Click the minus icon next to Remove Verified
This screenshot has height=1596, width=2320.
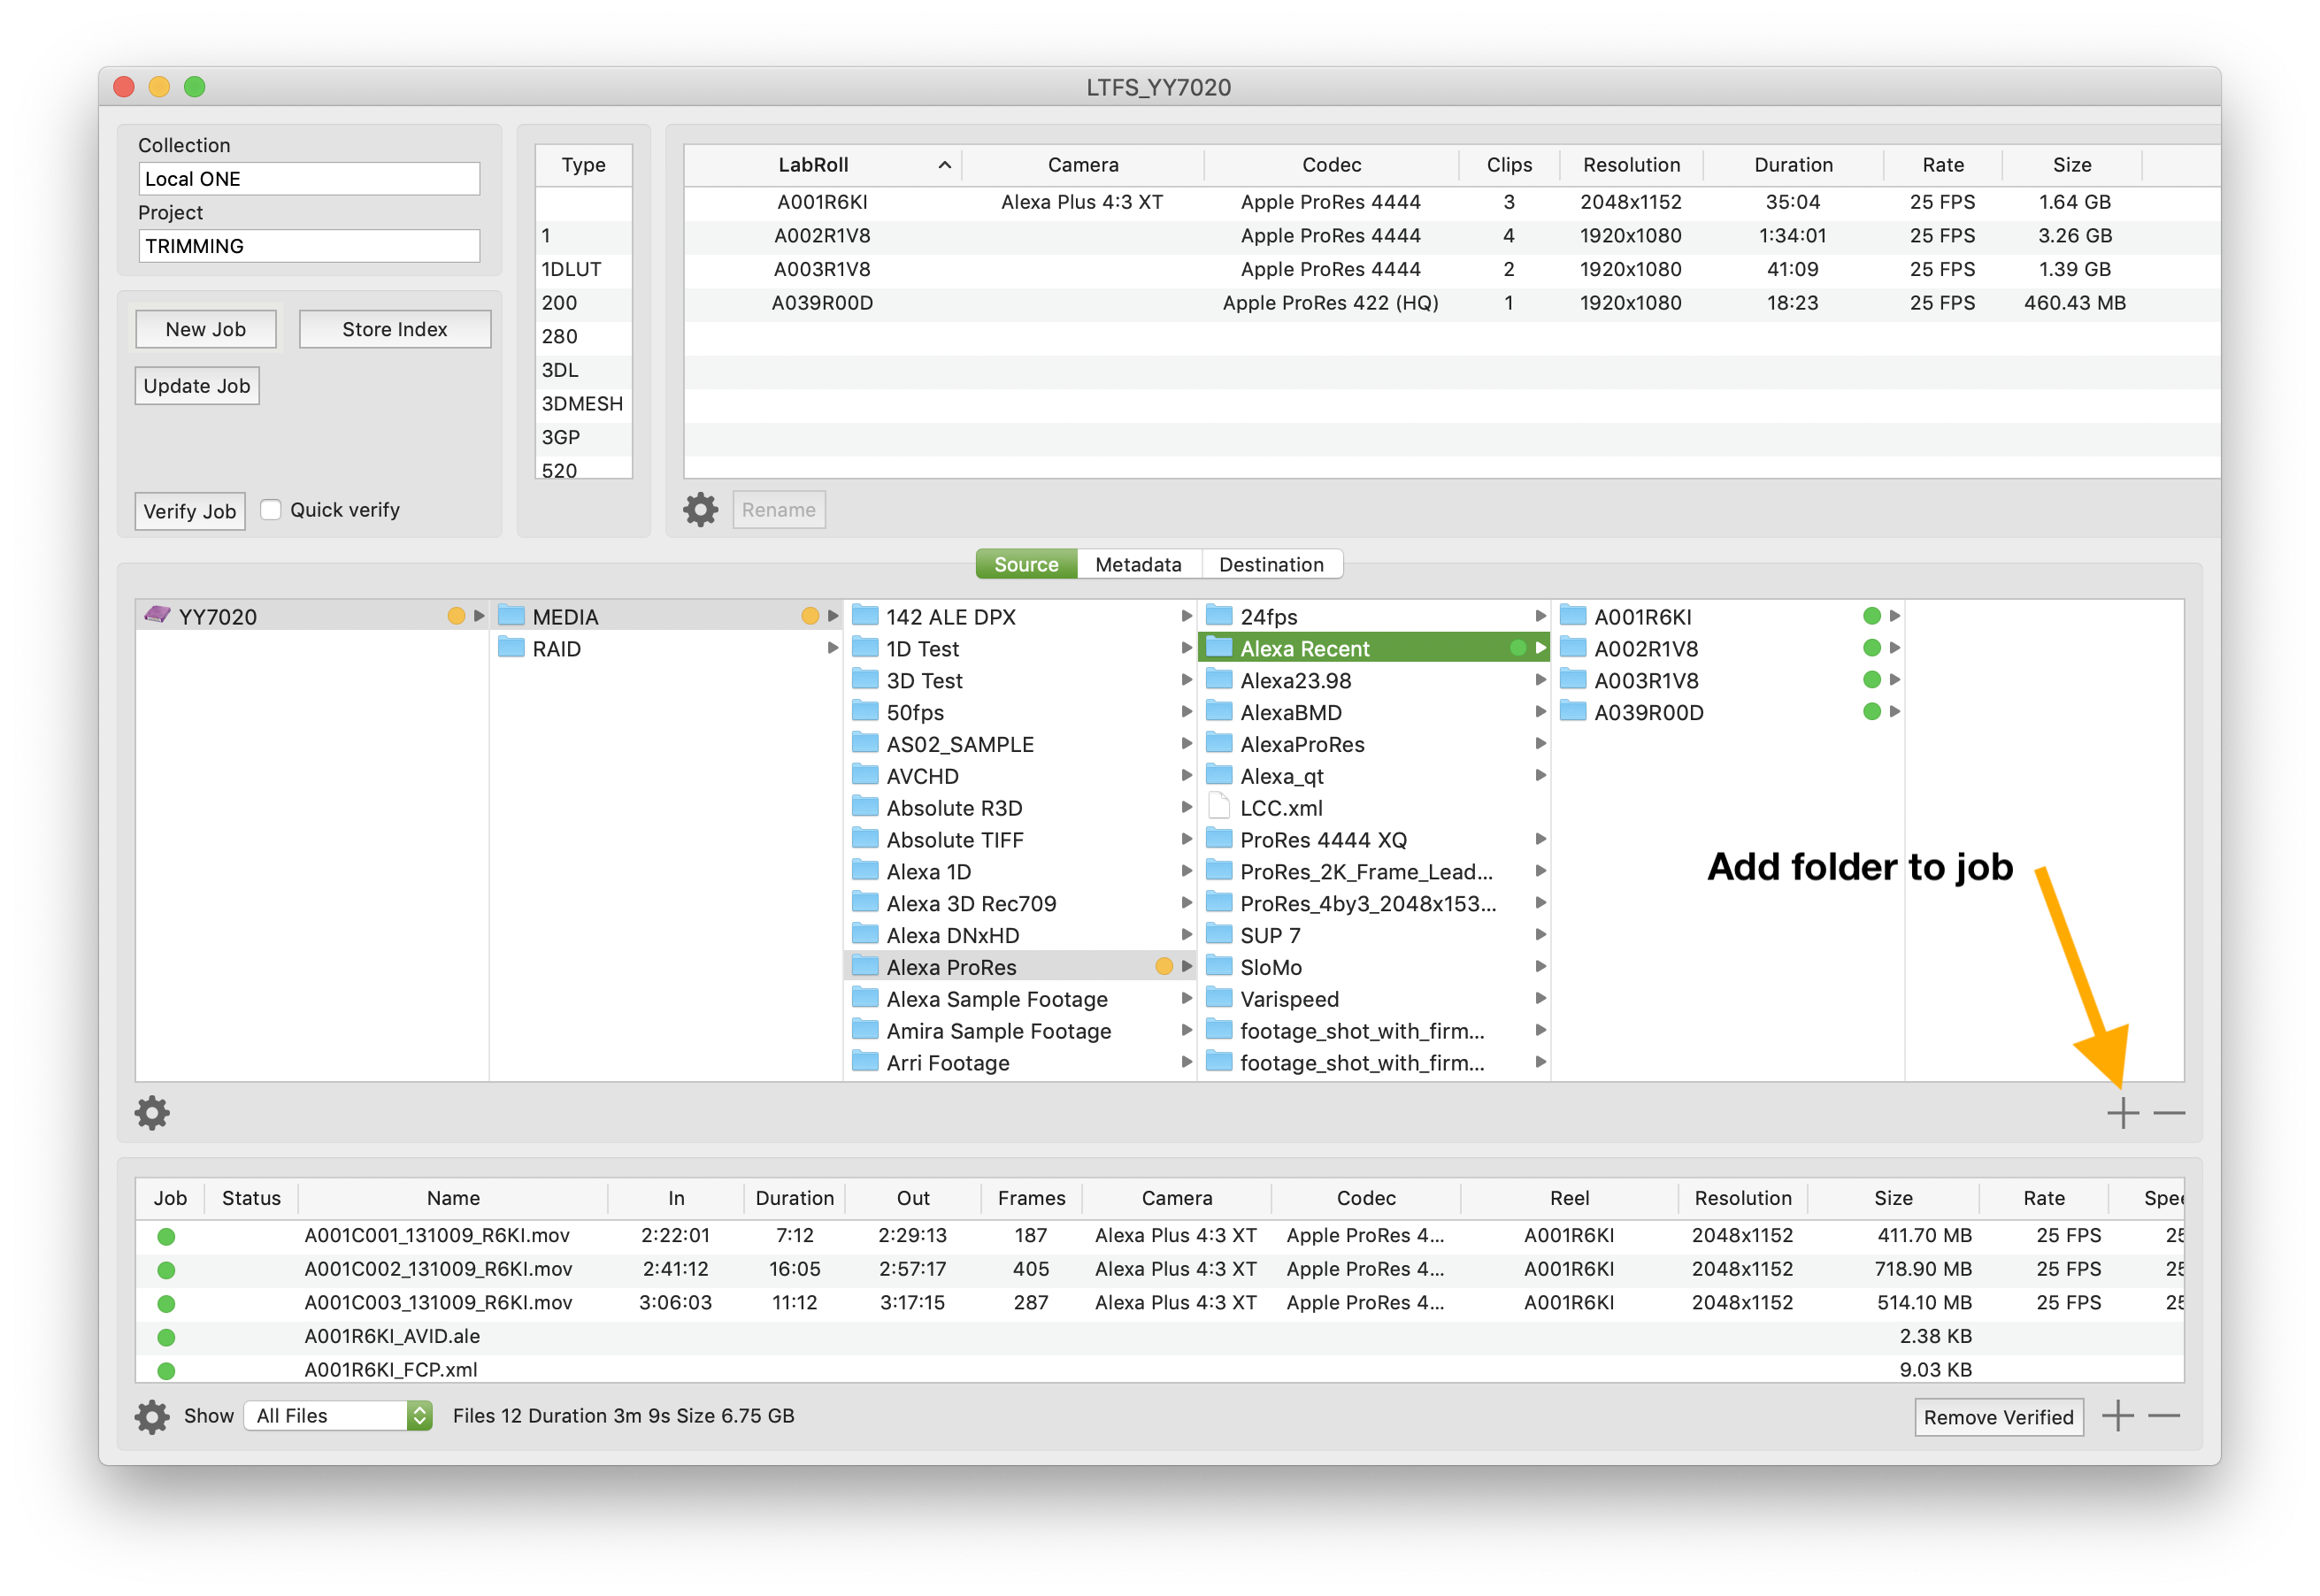(2163, 1416)
